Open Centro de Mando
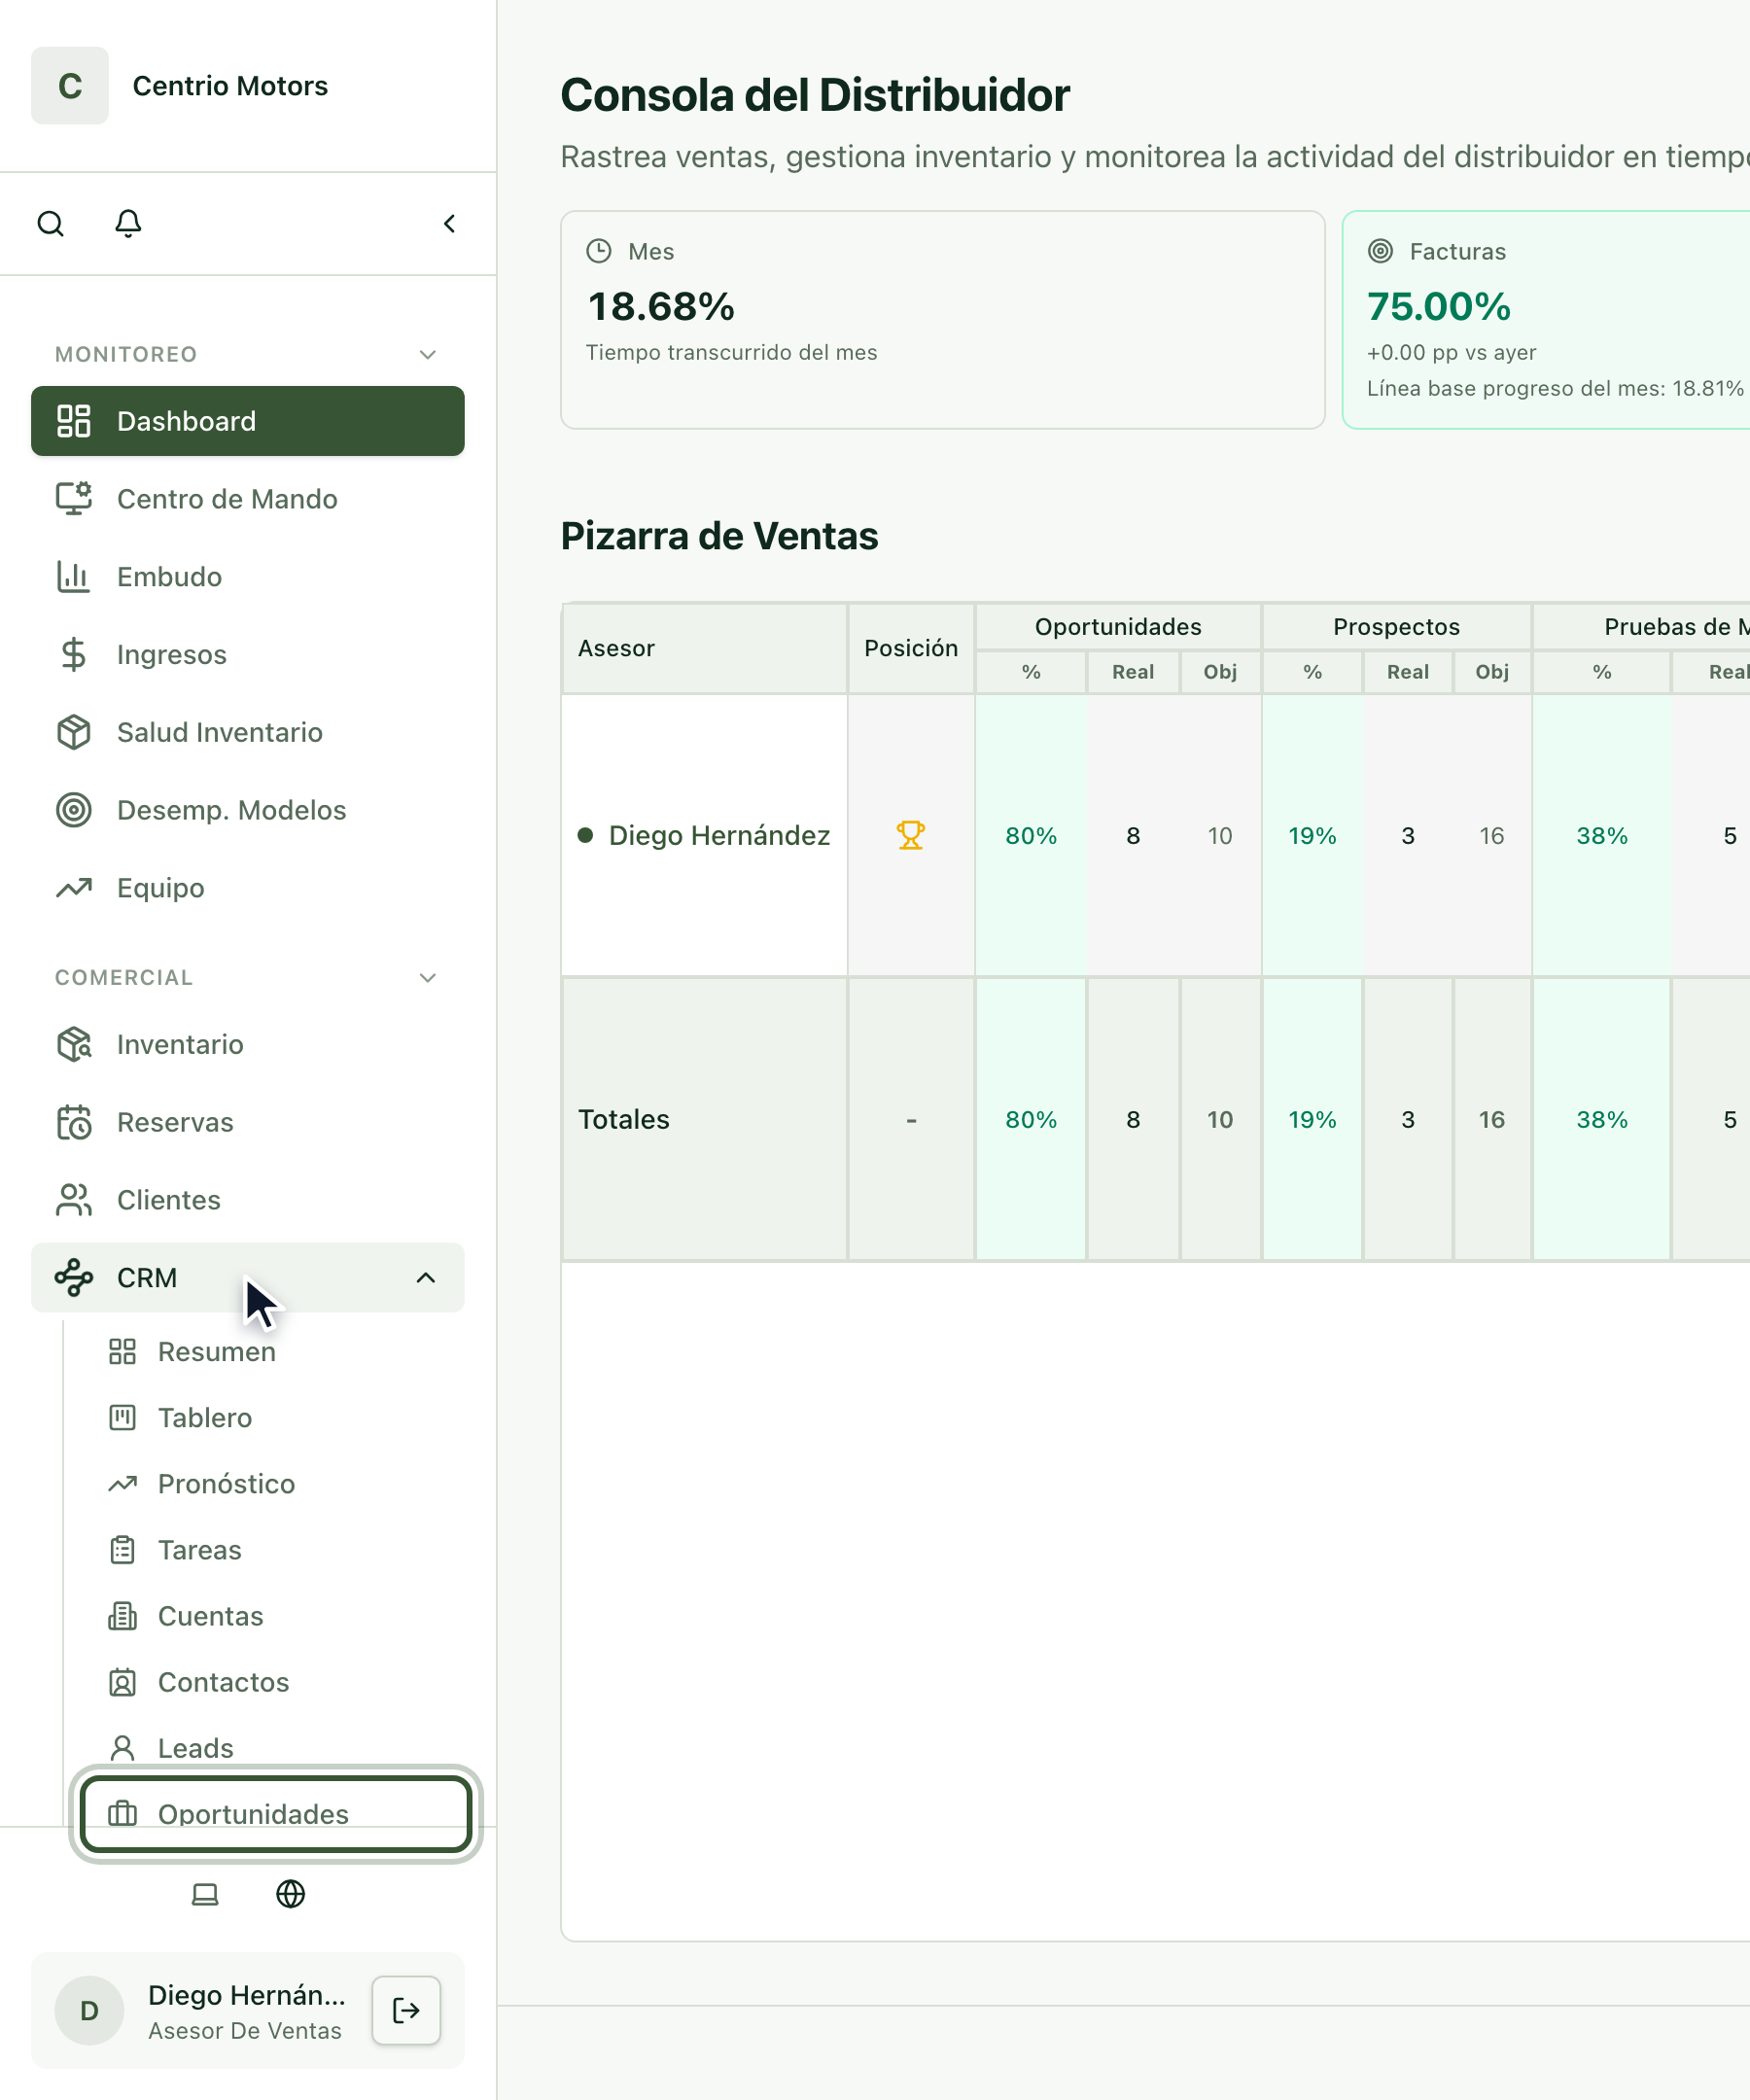1750x2100 pixels. 248,499
